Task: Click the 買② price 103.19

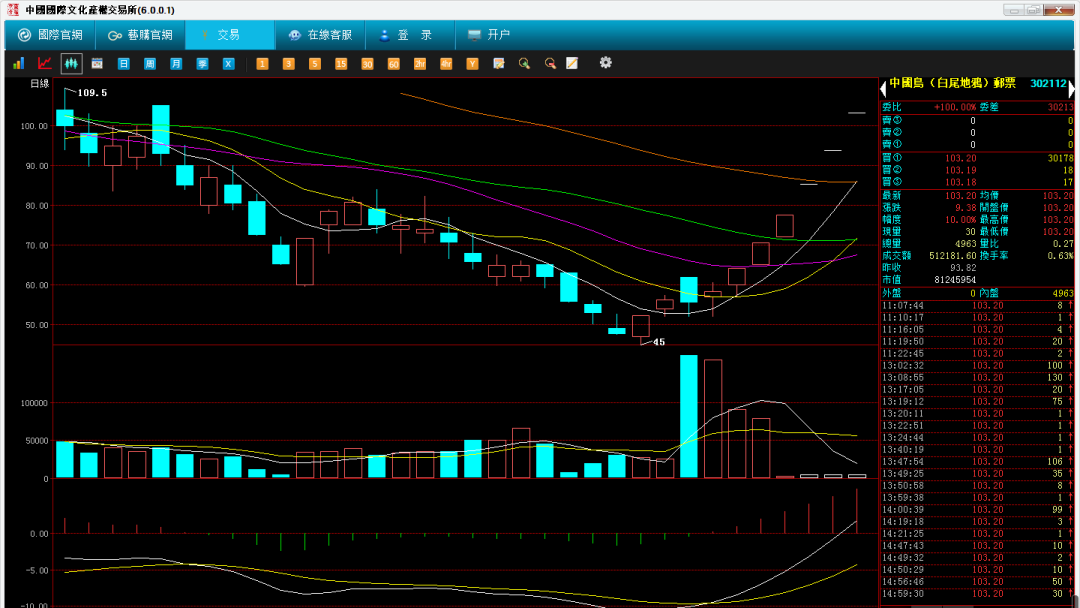Action: 960,170
